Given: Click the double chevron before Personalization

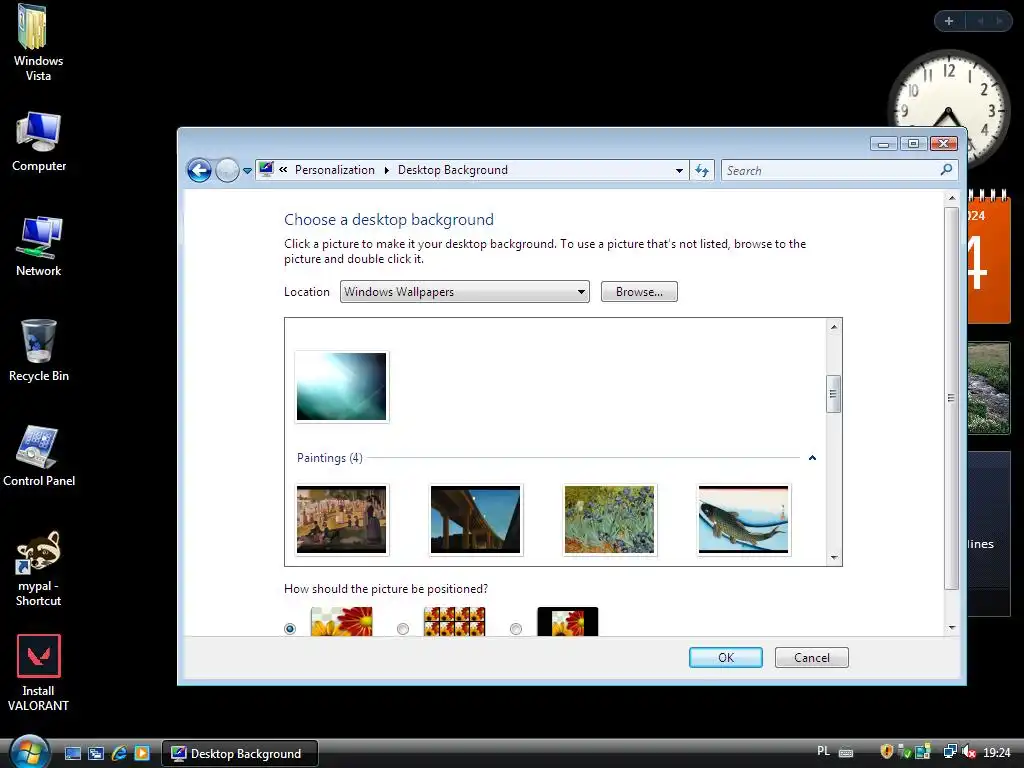Looking at the screenshot, I should (283, 169).
